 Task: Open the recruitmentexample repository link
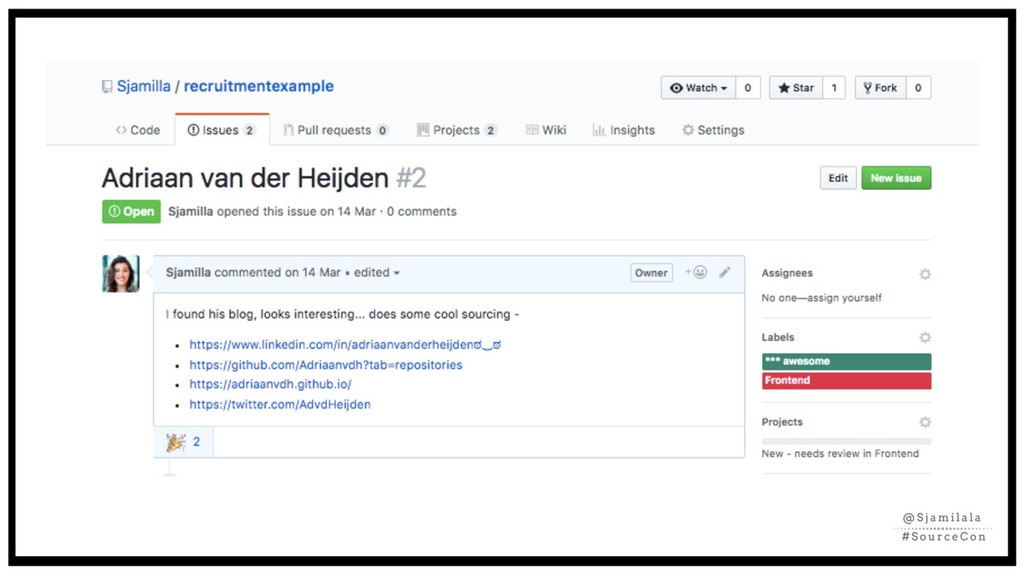point(259,86)
